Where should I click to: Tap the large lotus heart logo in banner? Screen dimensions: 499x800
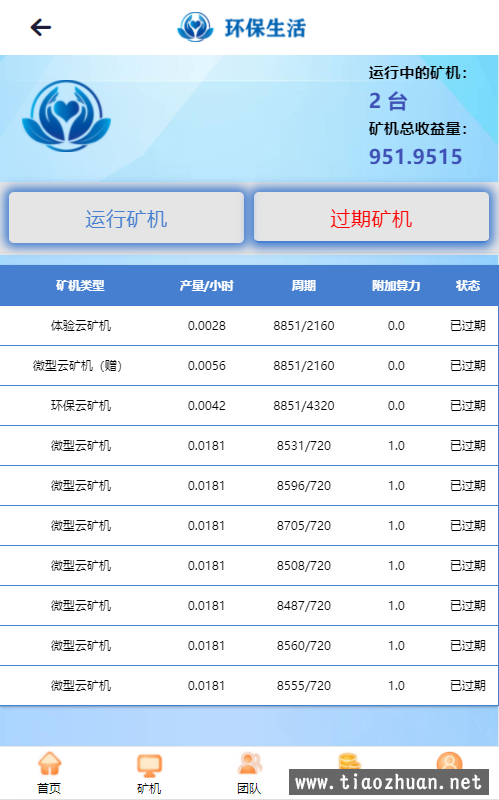[x=66, y=116]
